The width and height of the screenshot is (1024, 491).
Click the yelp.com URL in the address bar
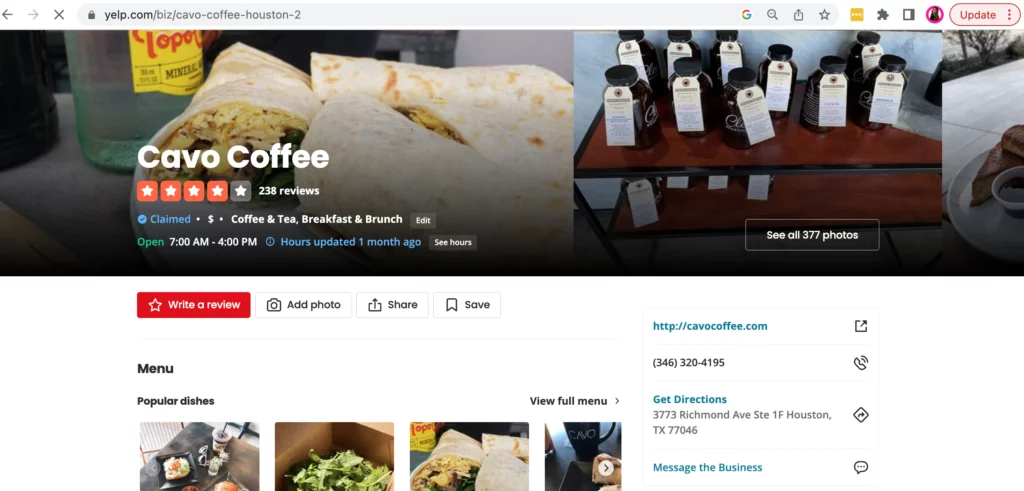pyautogui.click(x=203, y=14)
